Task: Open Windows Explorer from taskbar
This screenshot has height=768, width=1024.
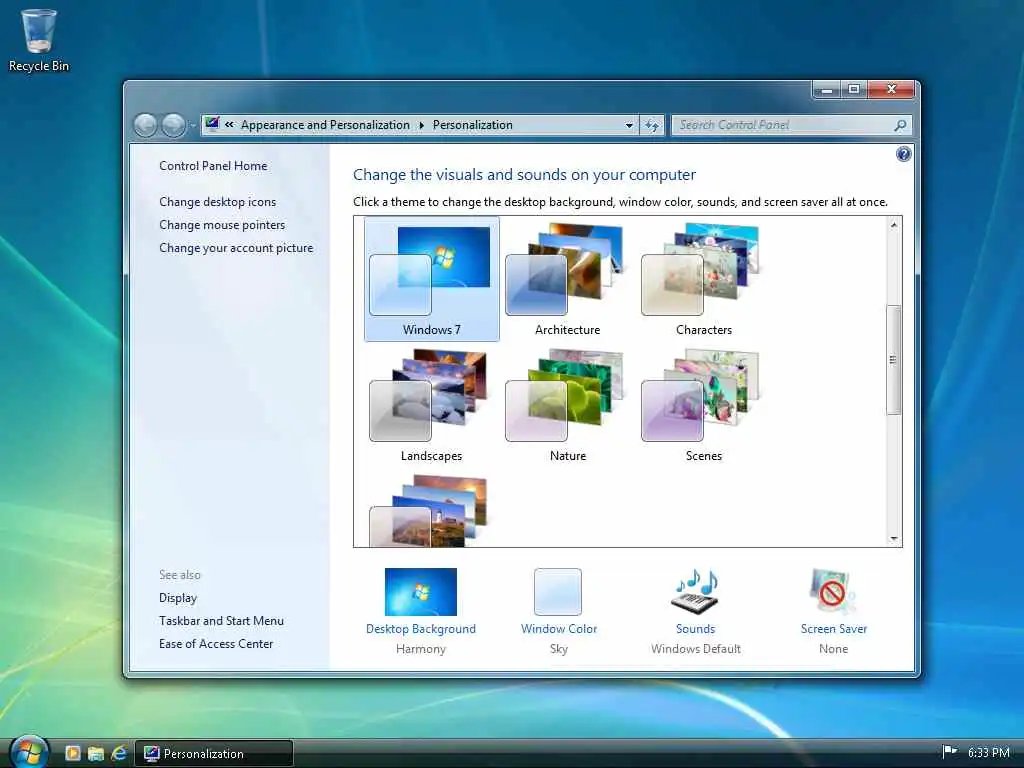Action: click(95, 754)
